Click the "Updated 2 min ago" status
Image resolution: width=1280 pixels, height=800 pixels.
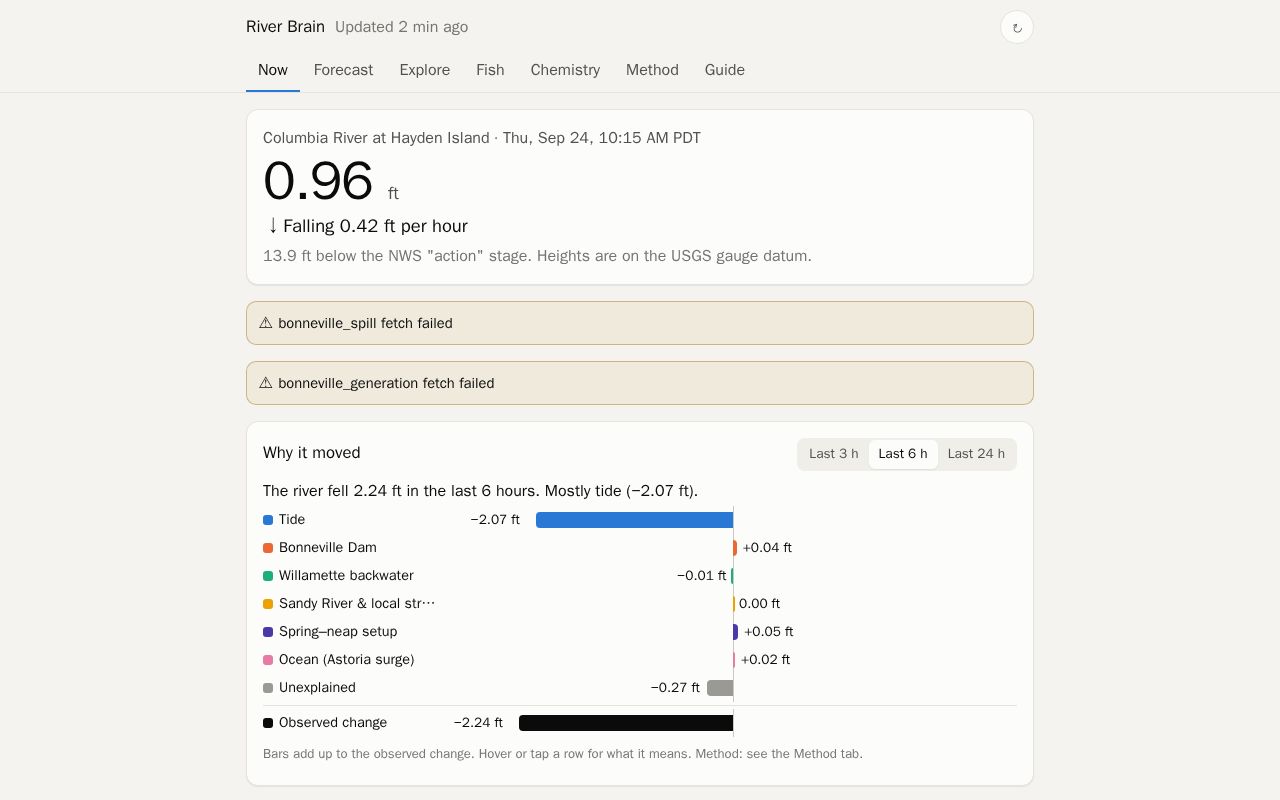click(x=401, y=27)
